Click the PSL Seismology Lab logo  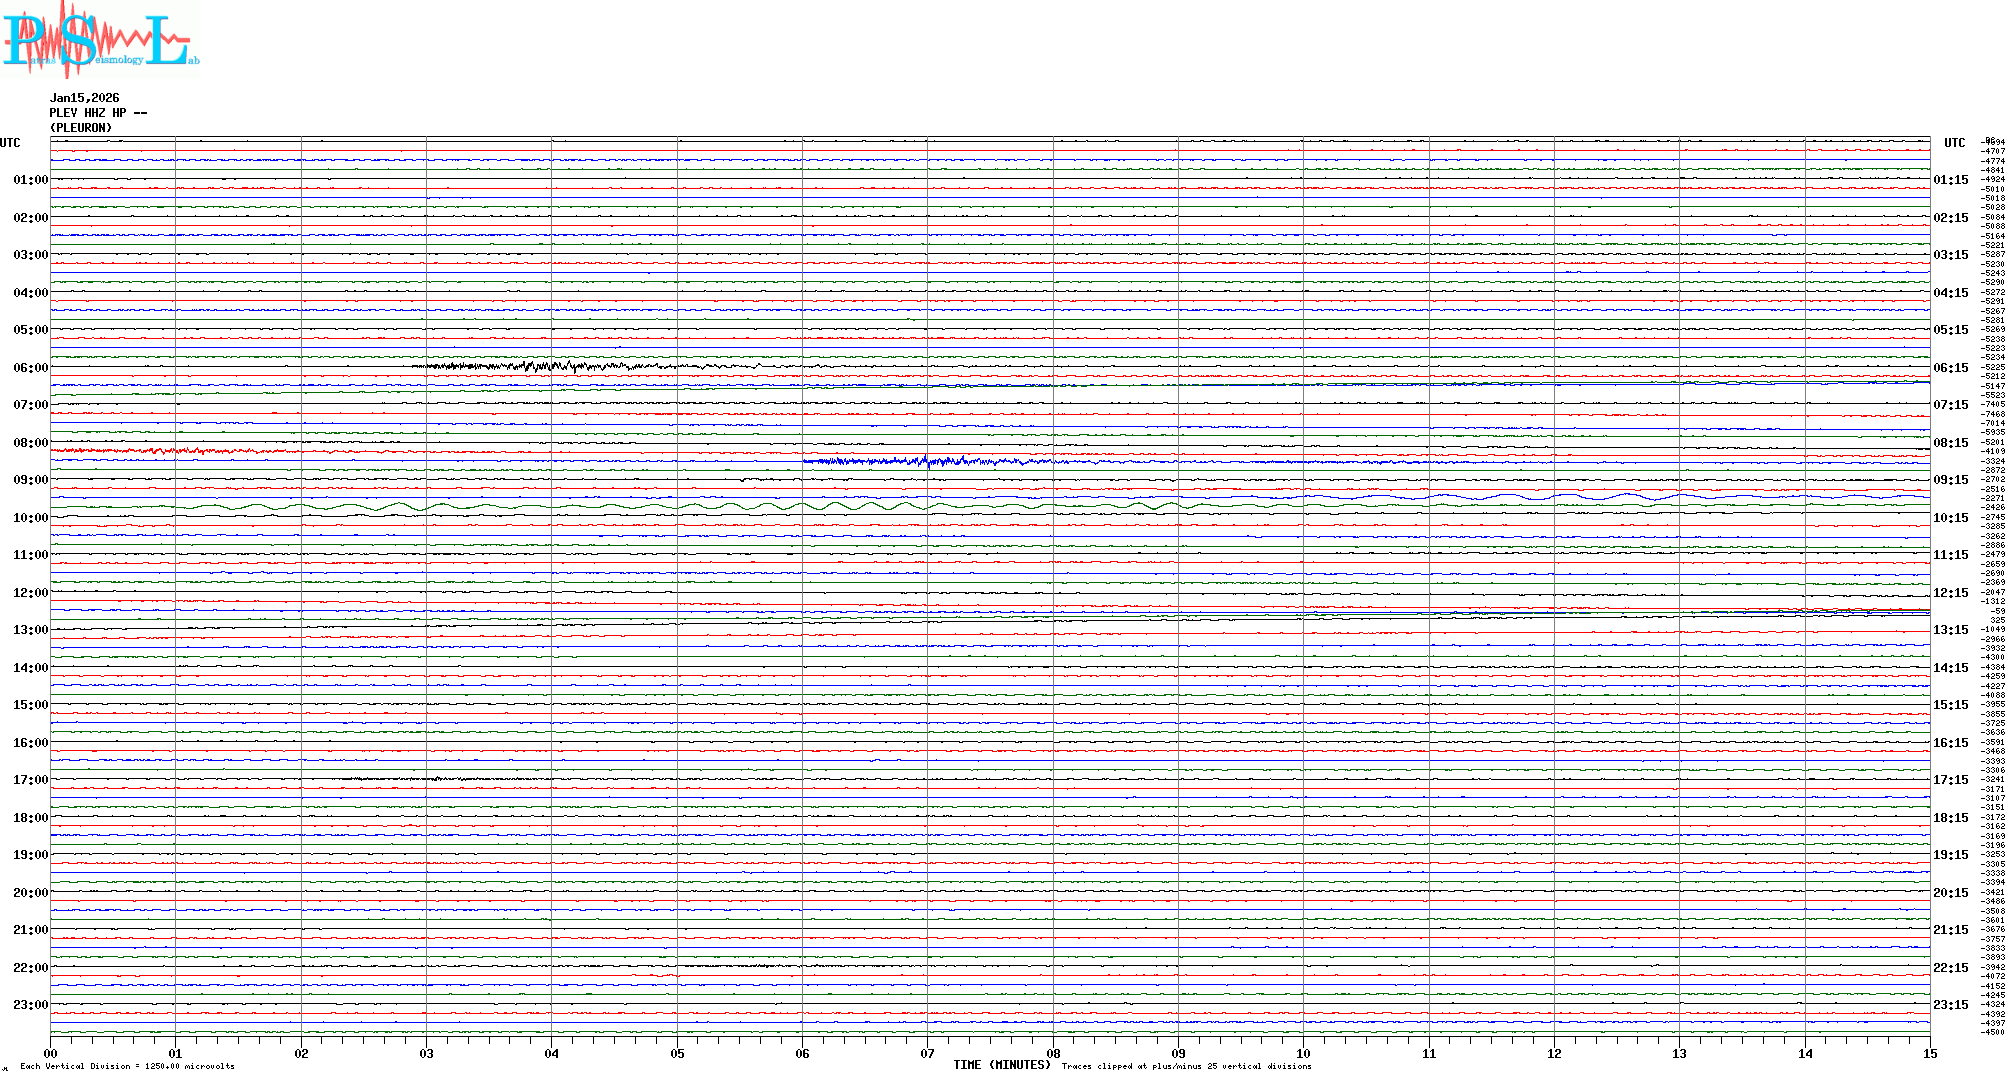pyautogui.click(x=100, y=40)
